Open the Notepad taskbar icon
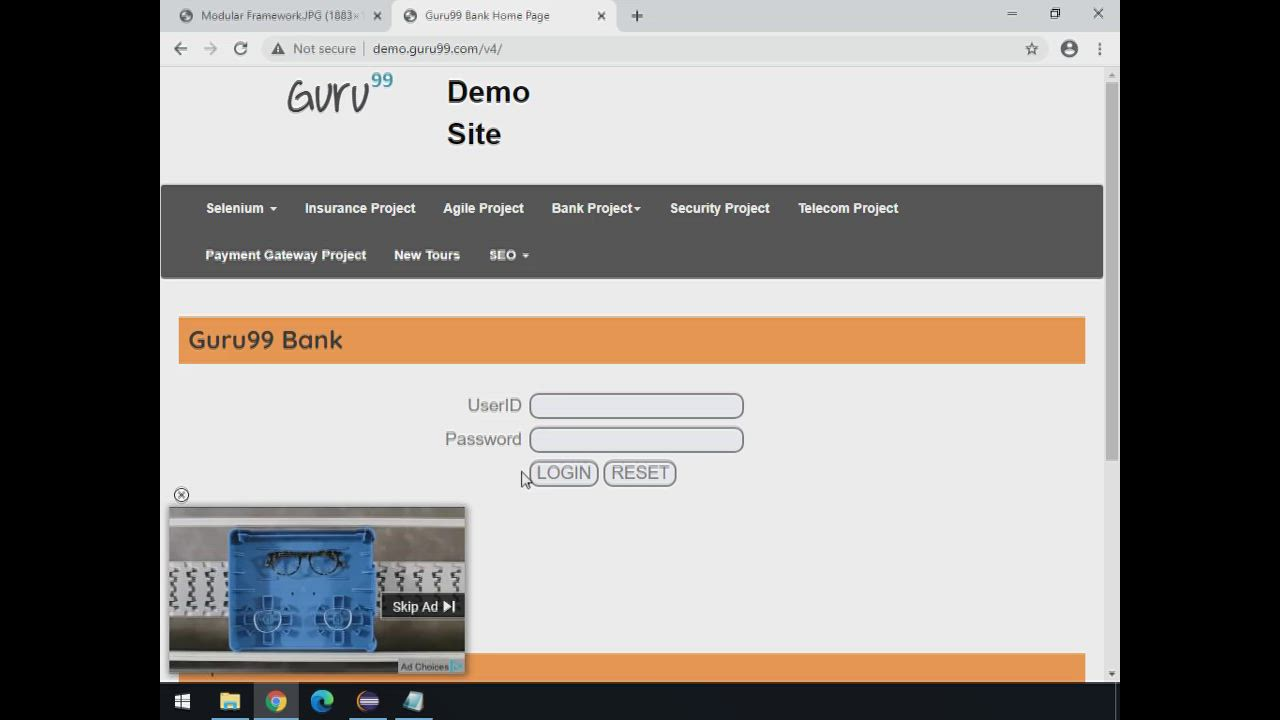Image resolution: width=1280 pixels, height=720 pixels. click(x=414, y=701)
